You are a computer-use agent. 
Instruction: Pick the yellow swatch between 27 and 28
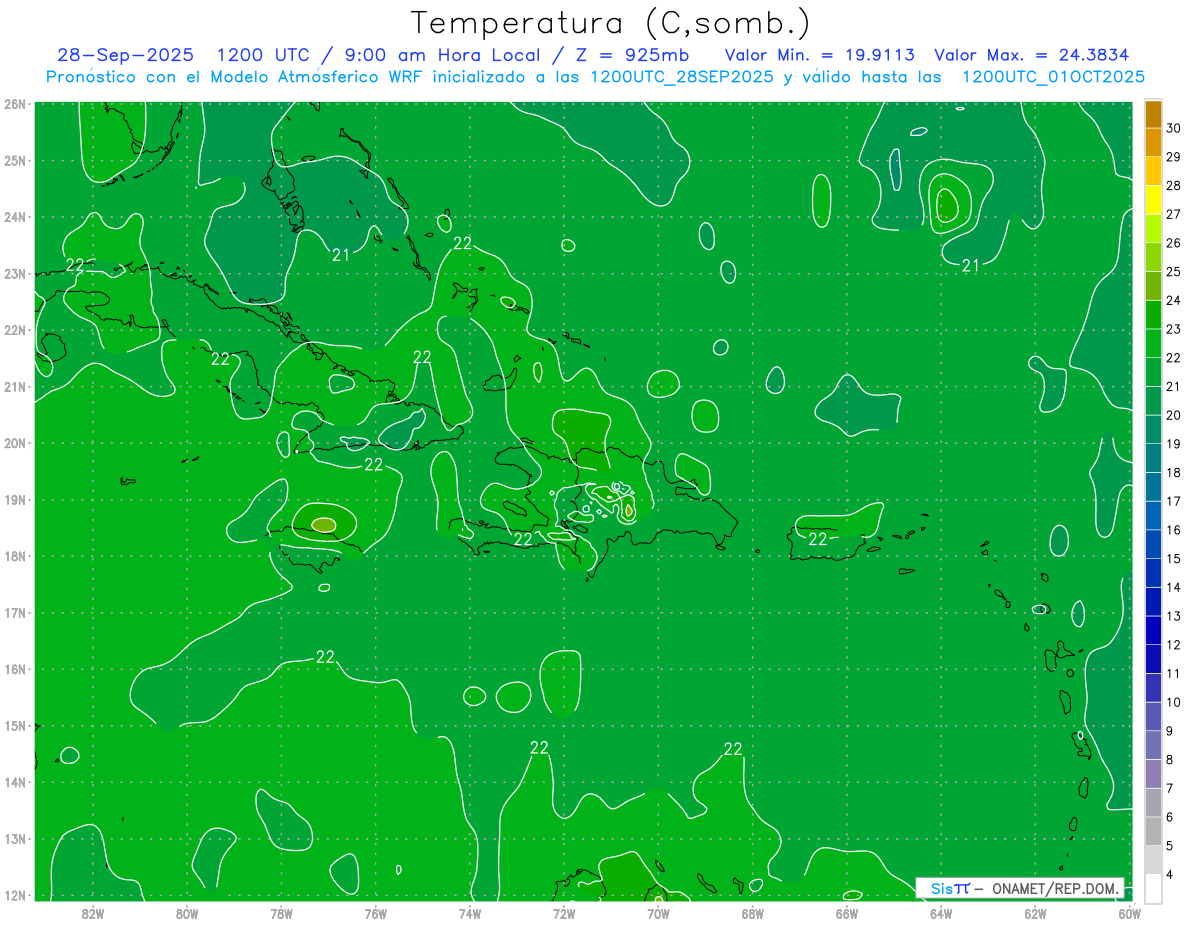(x=1153, y=200)
